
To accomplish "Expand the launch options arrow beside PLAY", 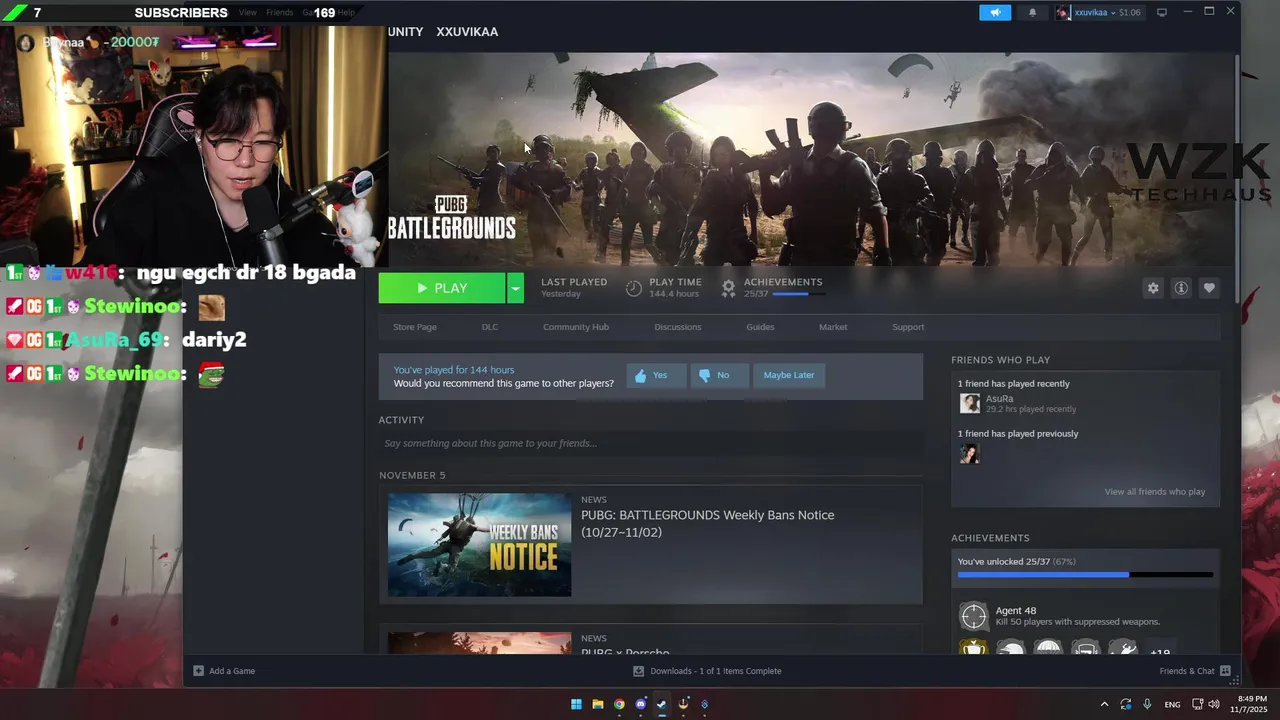I will point(515,288).
